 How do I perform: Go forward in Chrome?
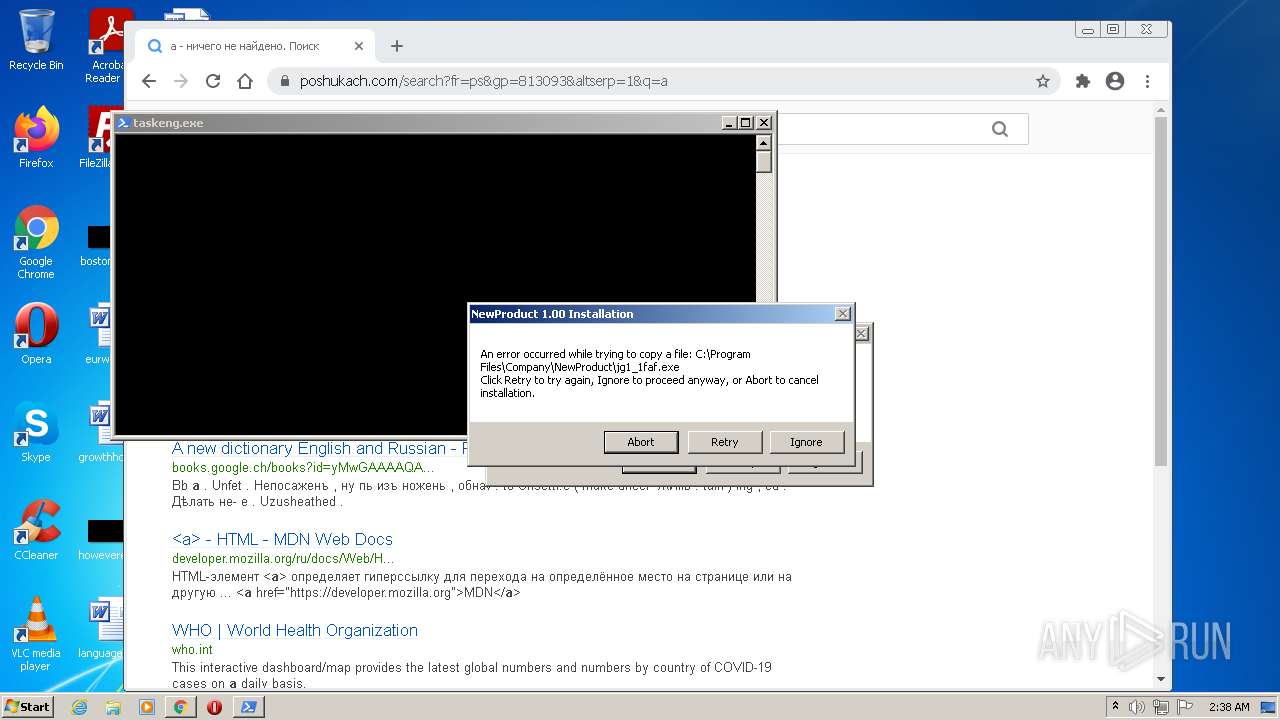(x=181, y=81)
